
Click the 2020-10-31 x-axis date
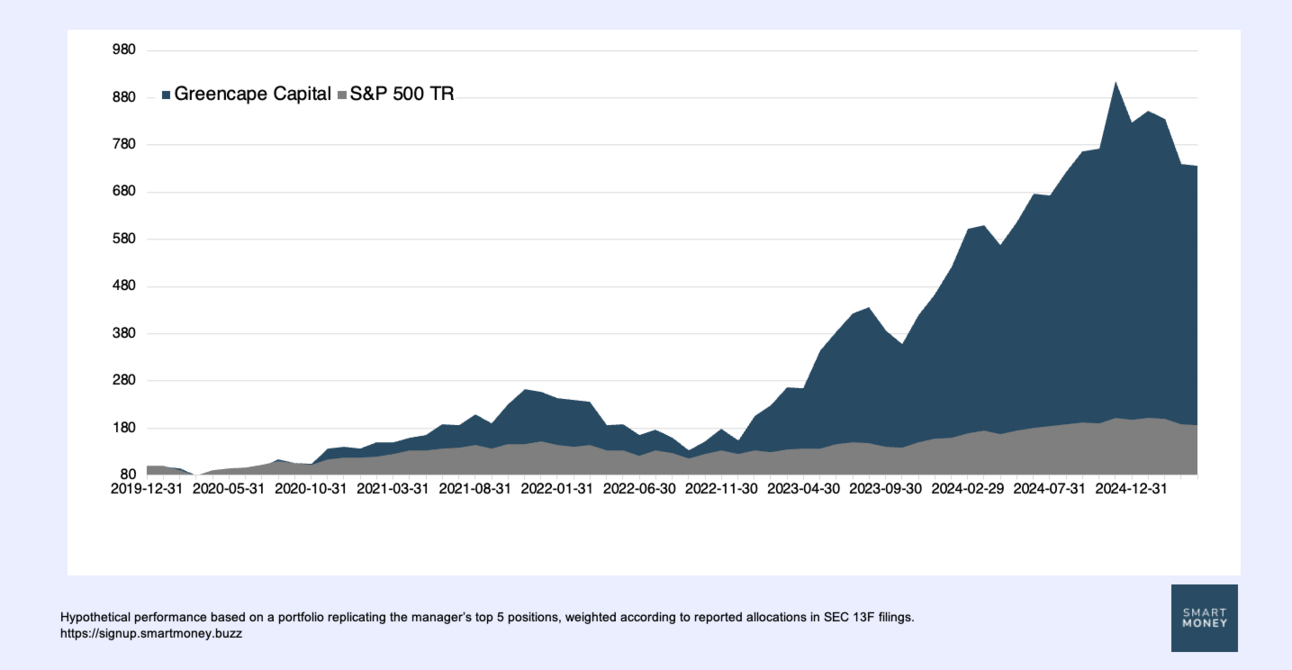[x=311, y=489]
